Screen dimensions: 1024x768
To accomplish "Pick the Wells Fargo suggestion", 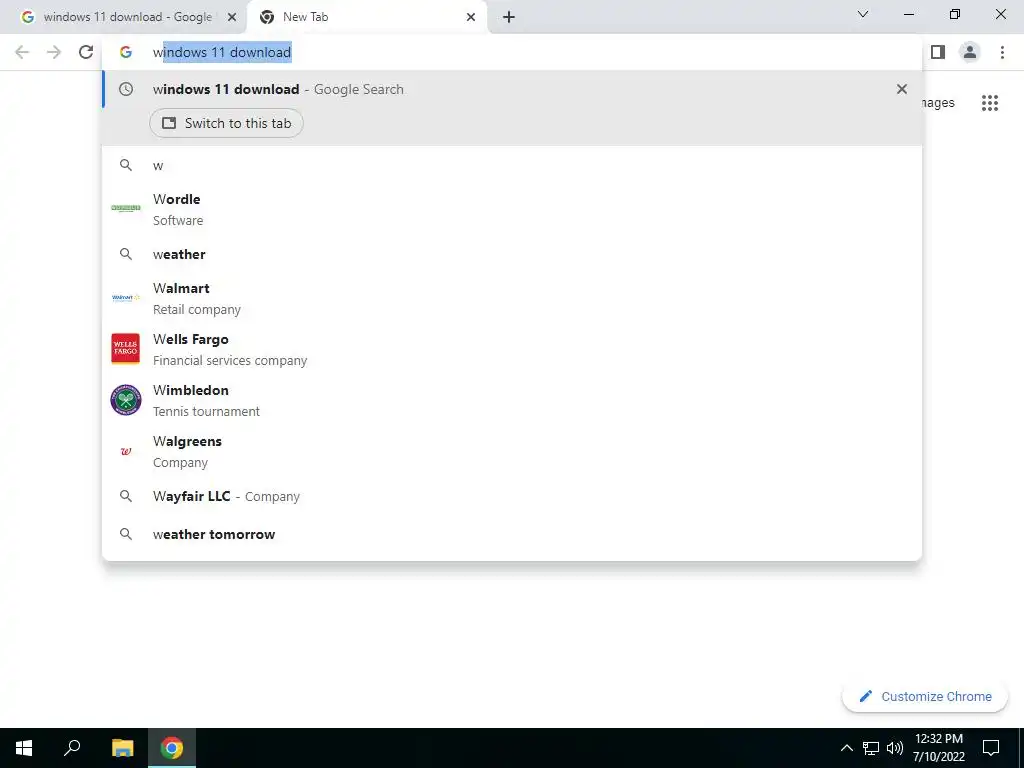I will coord(512,349).
